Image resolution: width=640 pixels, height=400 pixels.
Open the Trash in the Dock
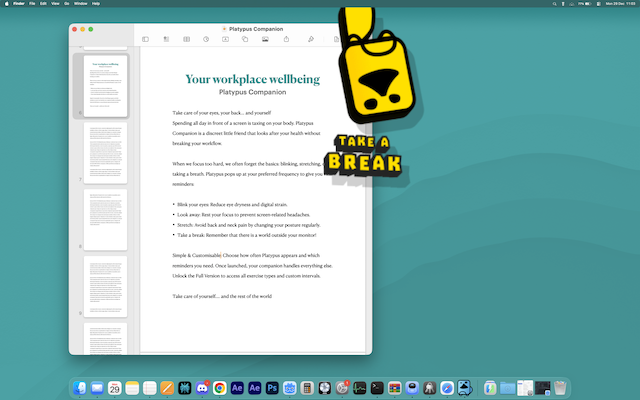(560, 387)
